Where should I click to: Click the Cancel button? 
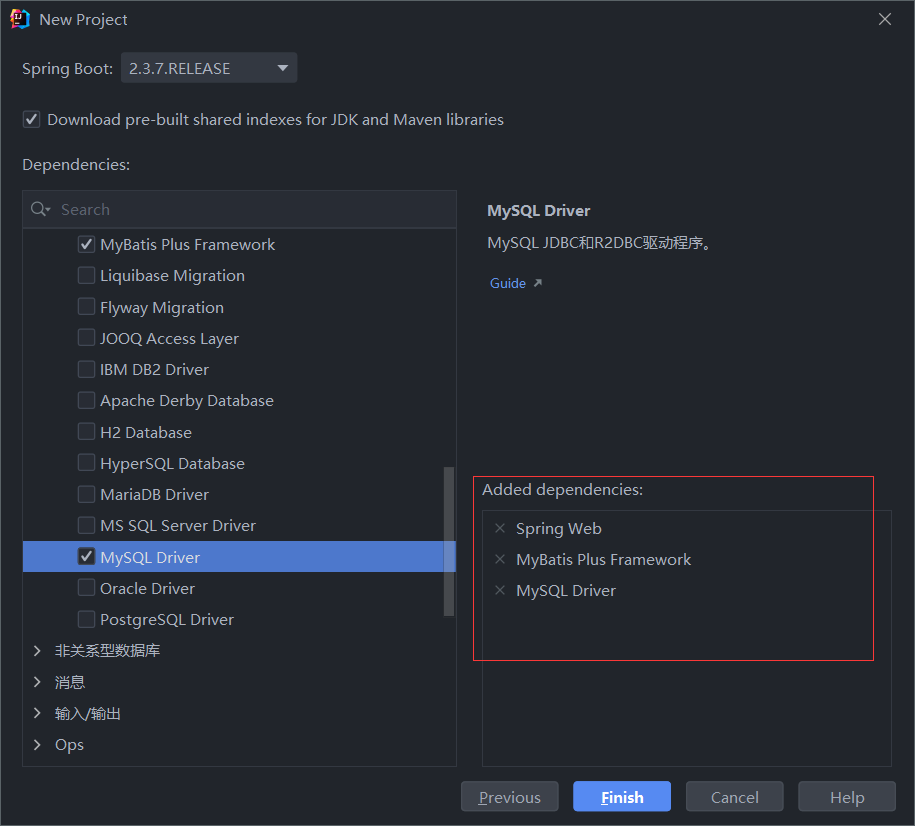(x=735, y=797)
